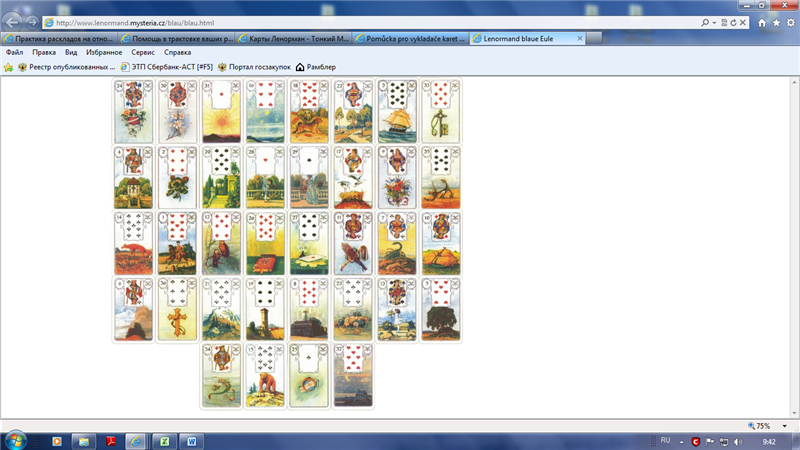Open favorite 'Портал госзакупок'
800x450 pixels.
click(254, 67)
